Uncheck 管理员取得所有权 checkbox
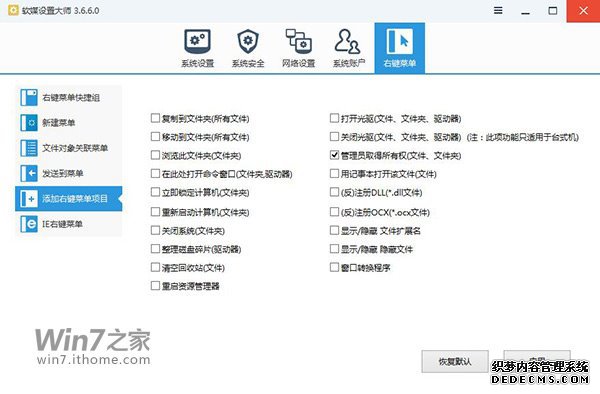Screen dimensions: 600x394 tap(334, 155)
